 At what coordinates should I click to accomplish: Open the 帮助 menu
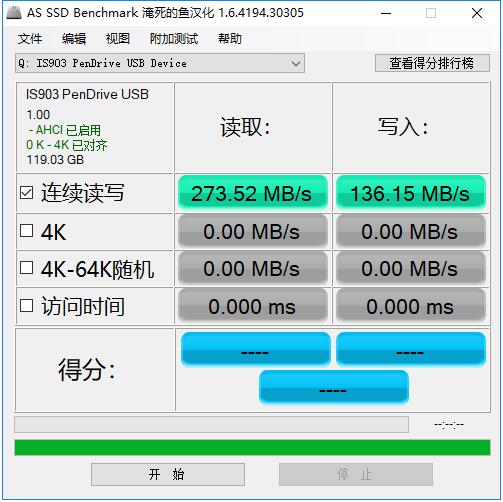click(230, 39)
